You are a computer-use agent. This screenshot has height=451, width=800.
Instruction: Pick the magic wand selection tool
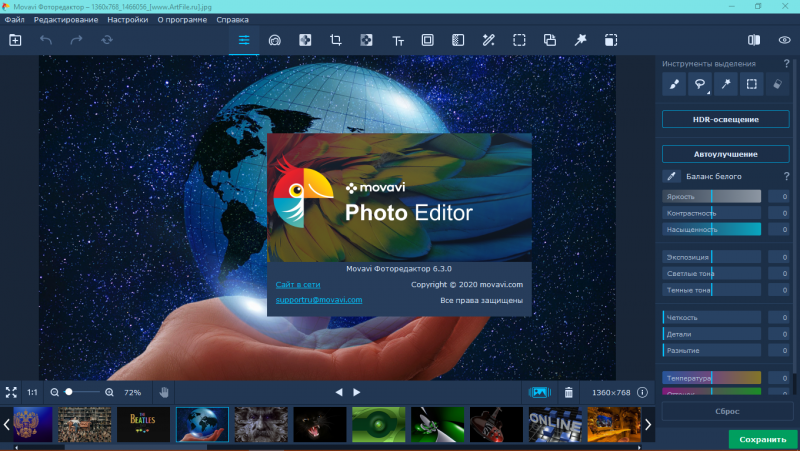[727, 85]
